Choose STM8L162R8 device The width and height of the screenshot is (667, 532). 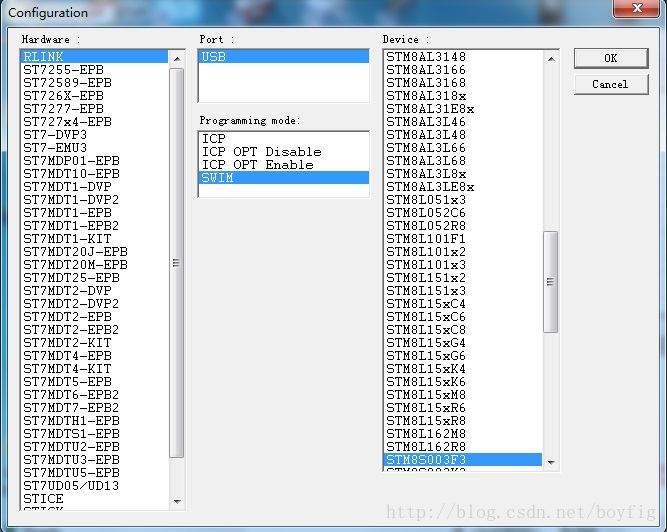click(463, 447)
